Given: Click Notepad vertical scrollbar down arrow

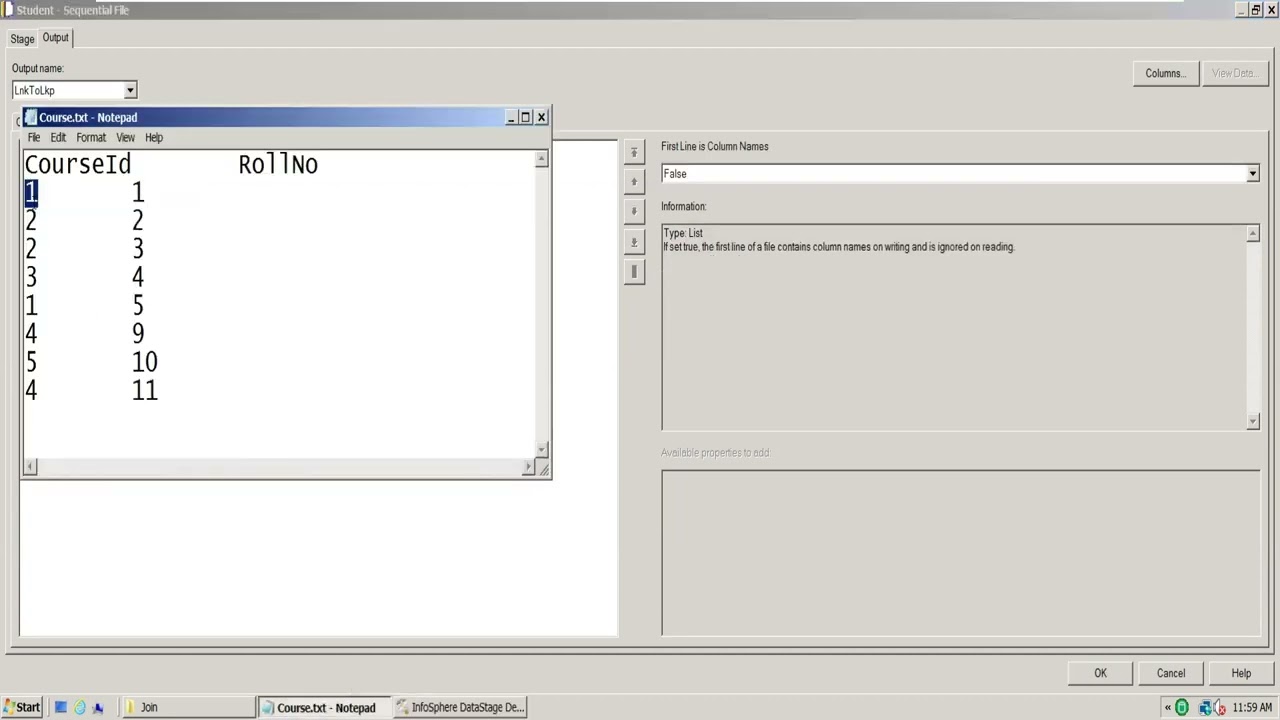Looking at the screenshot, I should (x=542, y=451).
